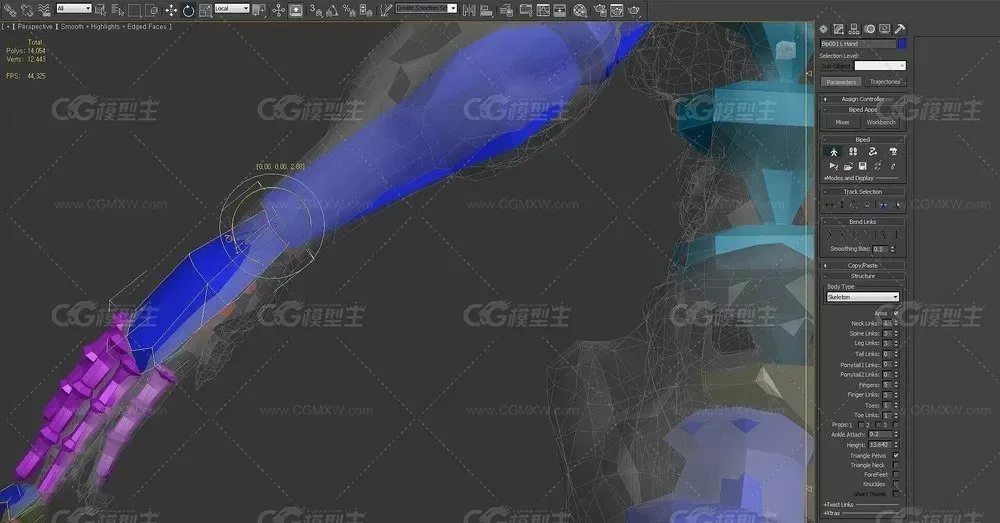Collapse the Biped Apps rollout
Image resolution: width=1000 pixels, height=523 pixels.
(862, 110)
